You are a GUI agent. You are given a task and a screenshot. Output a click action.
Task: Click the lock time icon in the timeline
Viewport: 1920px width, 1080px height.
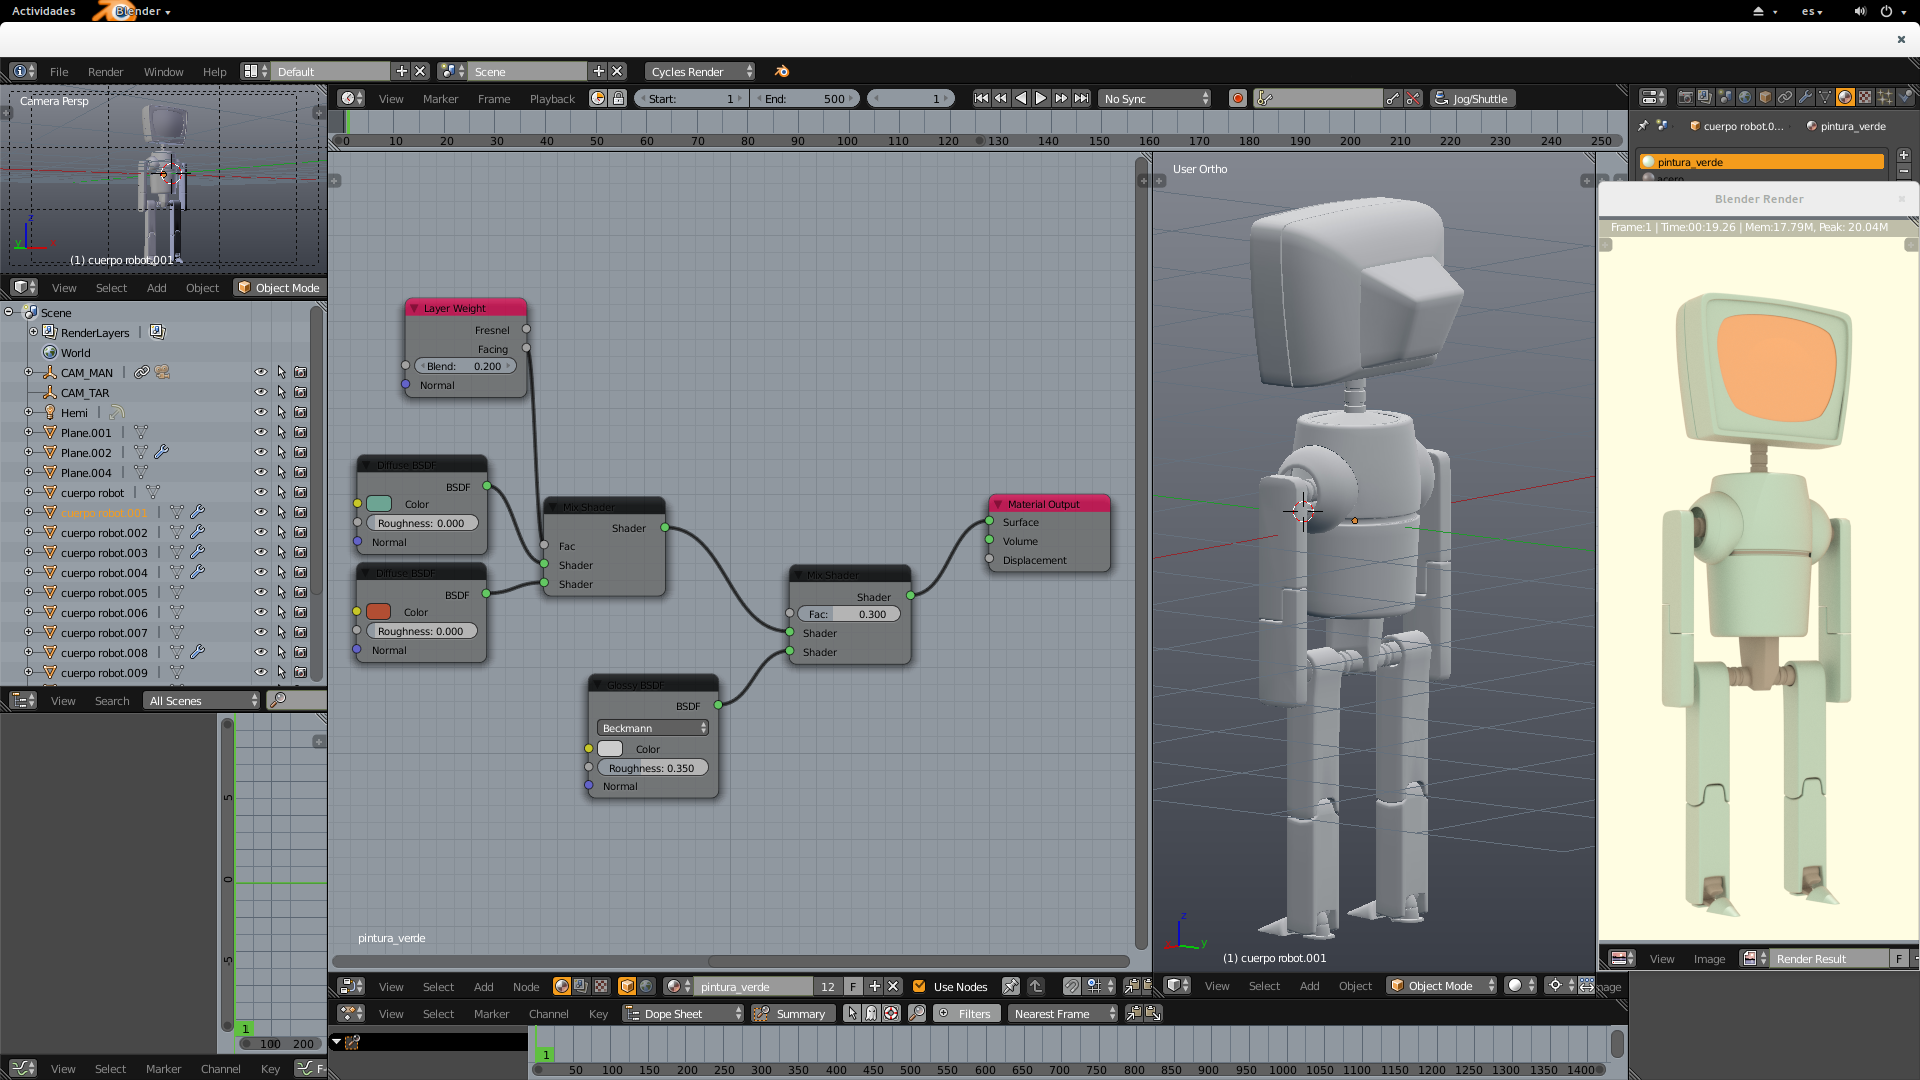pyautogui.click(x=619, y=98)
